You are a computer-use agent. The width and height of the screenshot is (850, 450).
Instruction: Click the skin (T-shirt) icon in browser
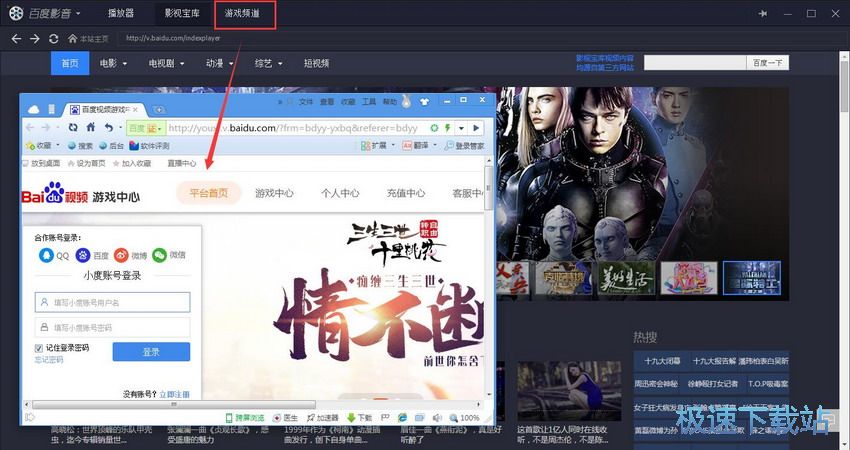423,101
